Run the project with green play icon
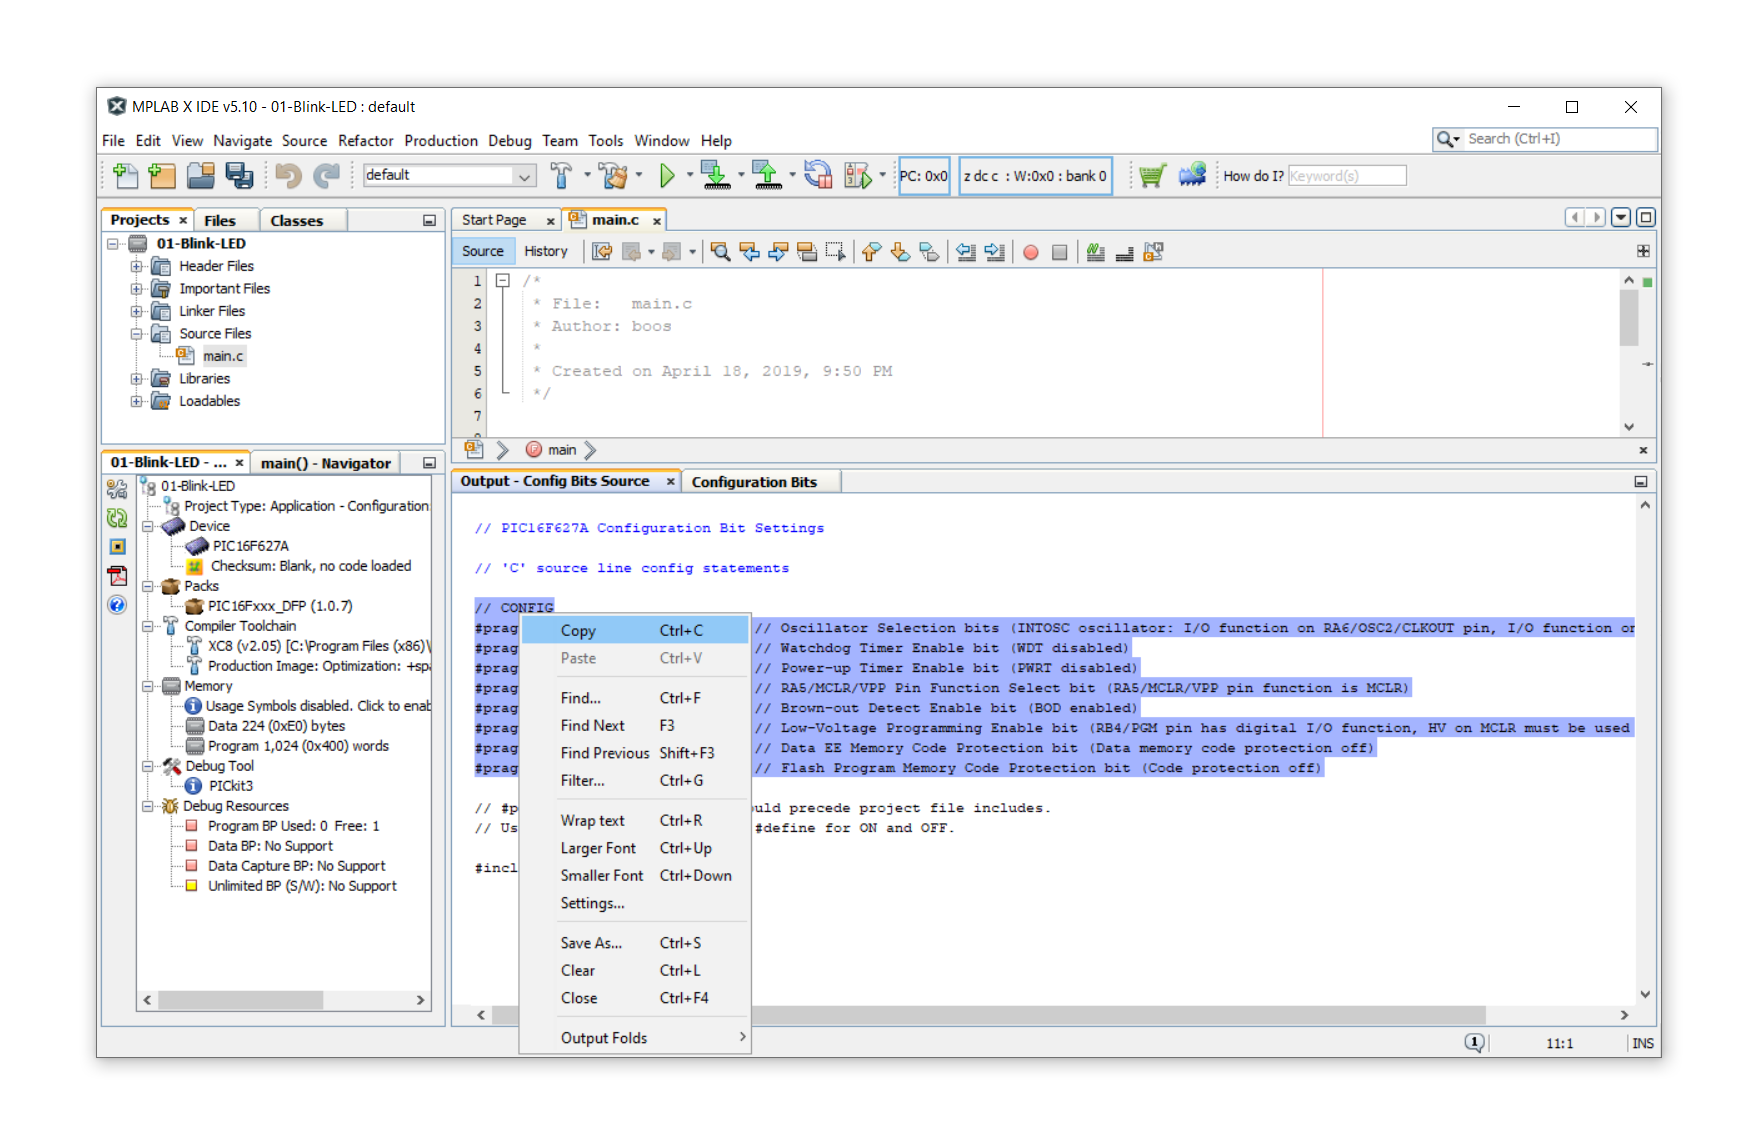1757x1147 pixels. (667, 176)
